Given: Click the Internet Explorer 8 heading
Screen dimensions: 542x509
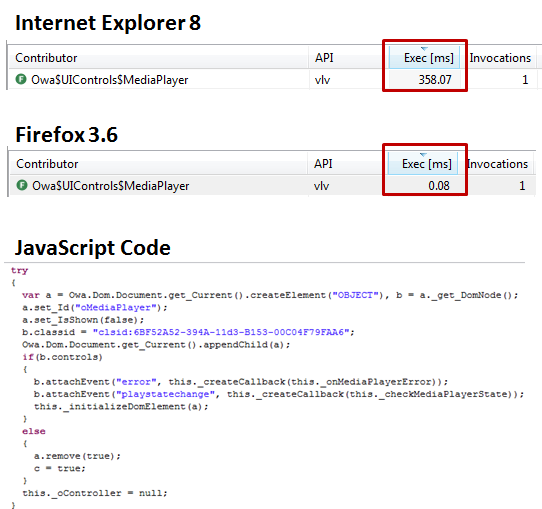Looking at the screenshot, I should pyautogui.click(x=108, y=23).
